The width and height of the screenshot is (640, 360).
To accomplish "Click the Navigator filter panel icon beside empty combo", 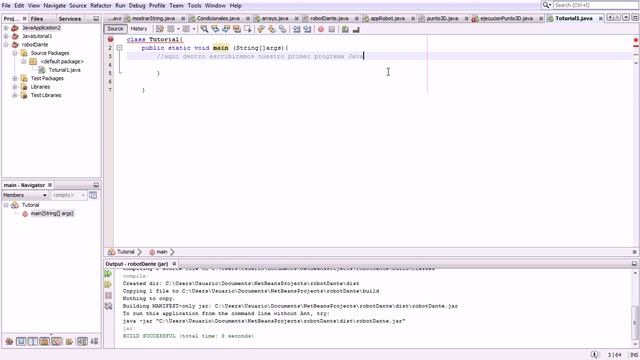I will coord(93,195).
